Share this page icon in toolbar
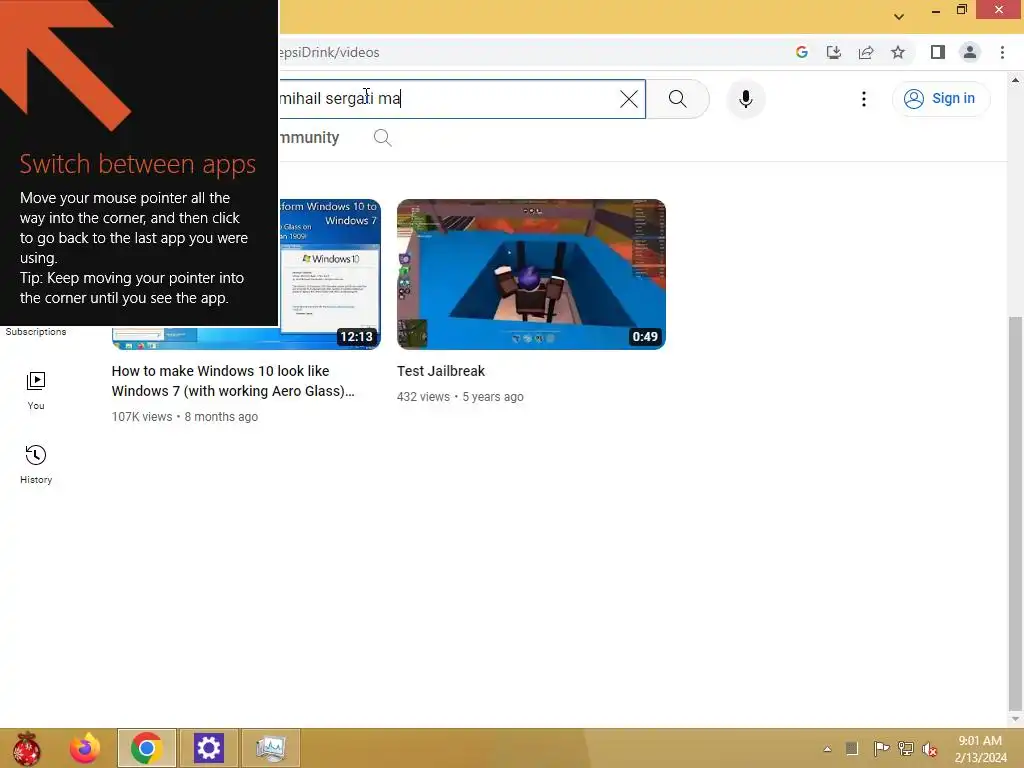 coord(866,52)
